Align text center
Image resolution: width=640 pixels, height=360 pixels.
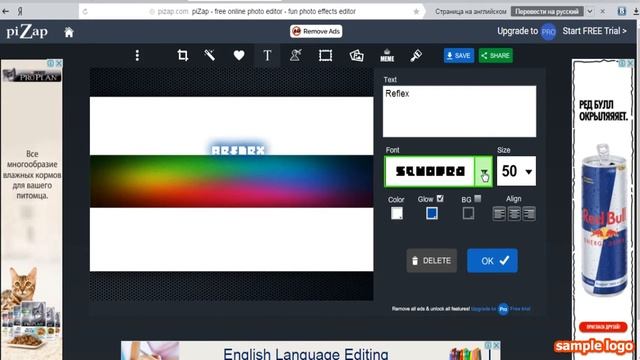click(514, 213)
